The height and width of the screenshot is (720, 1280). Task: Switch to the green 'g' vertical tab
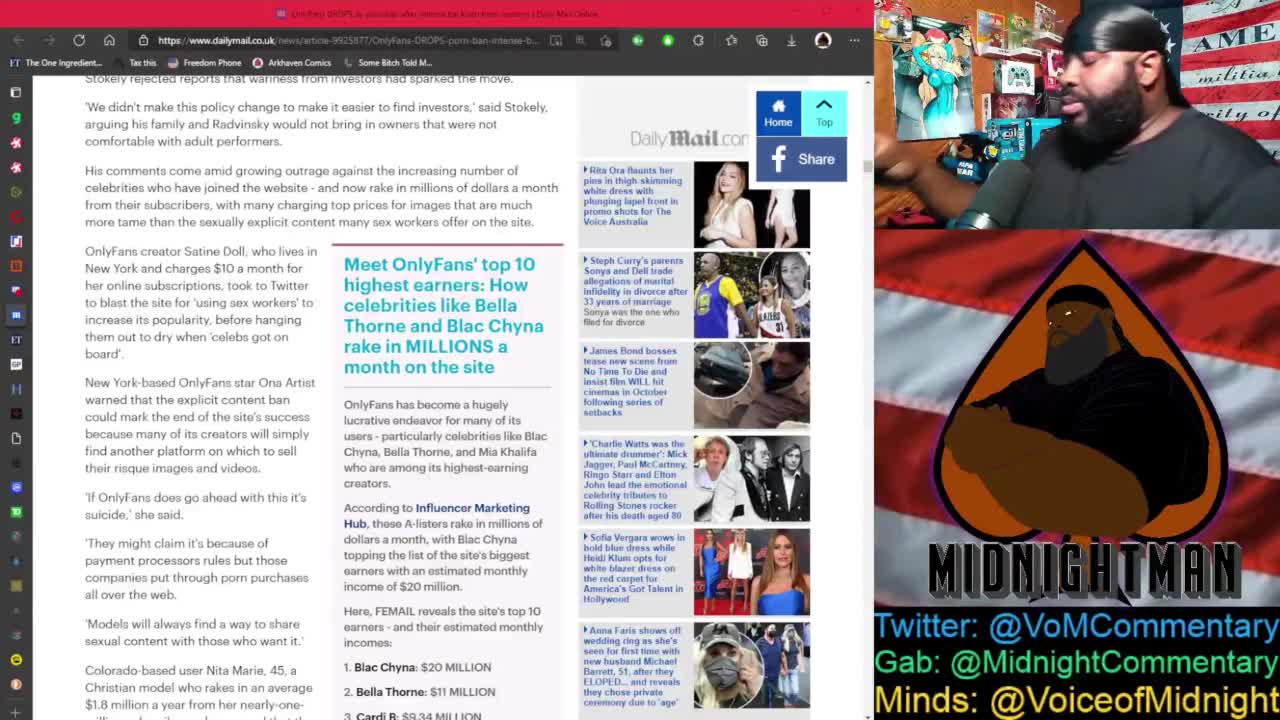tap(16, 117)
